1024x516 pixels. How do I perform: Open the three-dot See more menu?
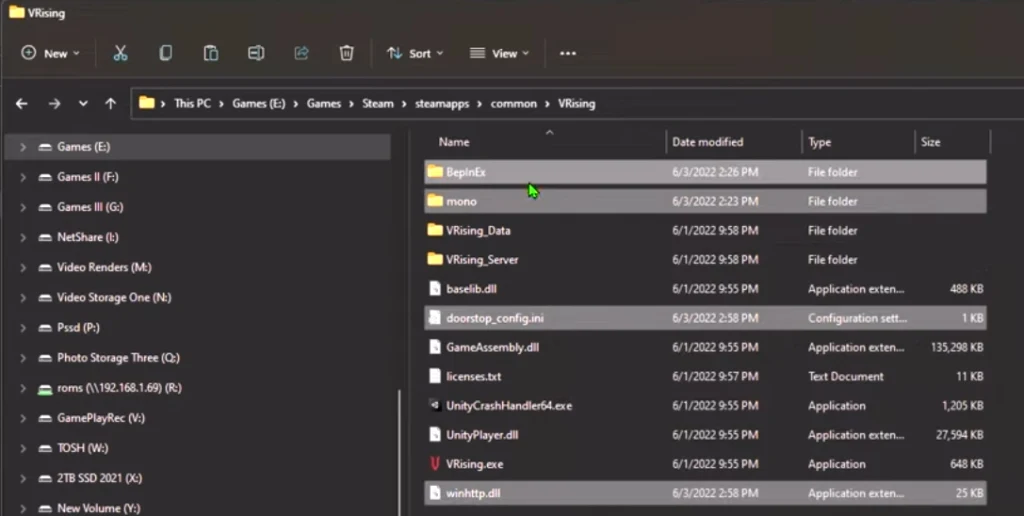pyautogui.click(x=568, y=54)
